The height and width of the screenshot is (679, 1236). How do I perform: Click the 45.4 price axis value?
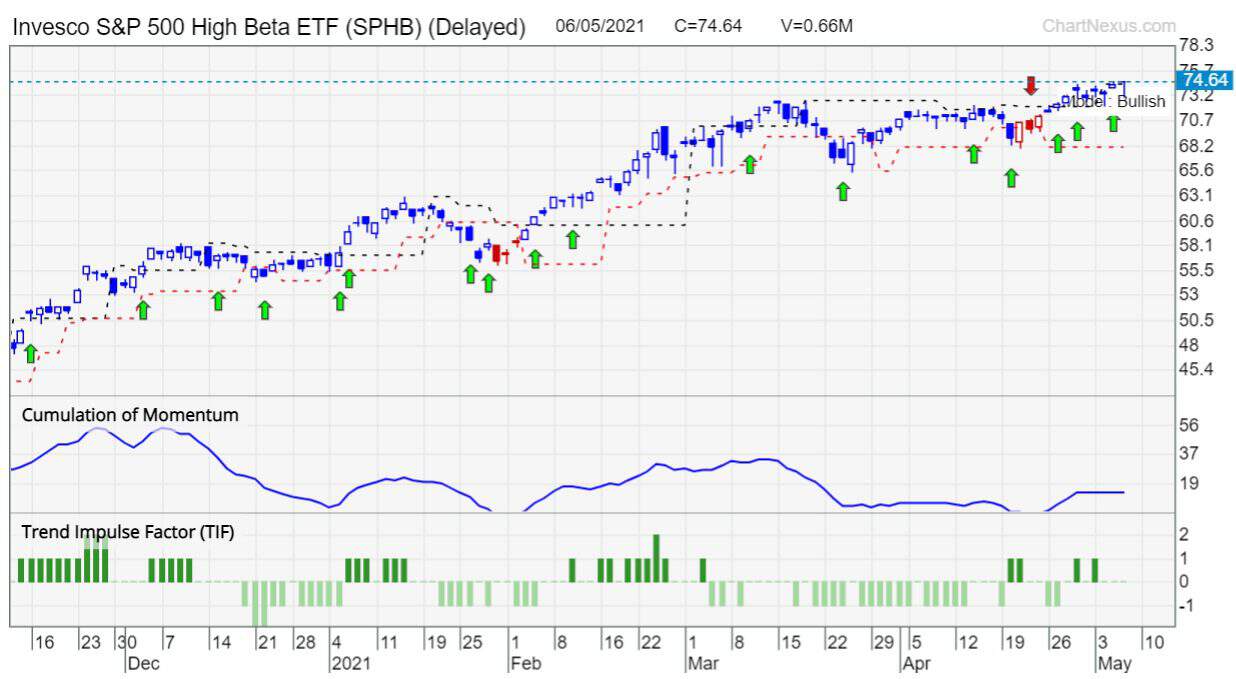1196,370
